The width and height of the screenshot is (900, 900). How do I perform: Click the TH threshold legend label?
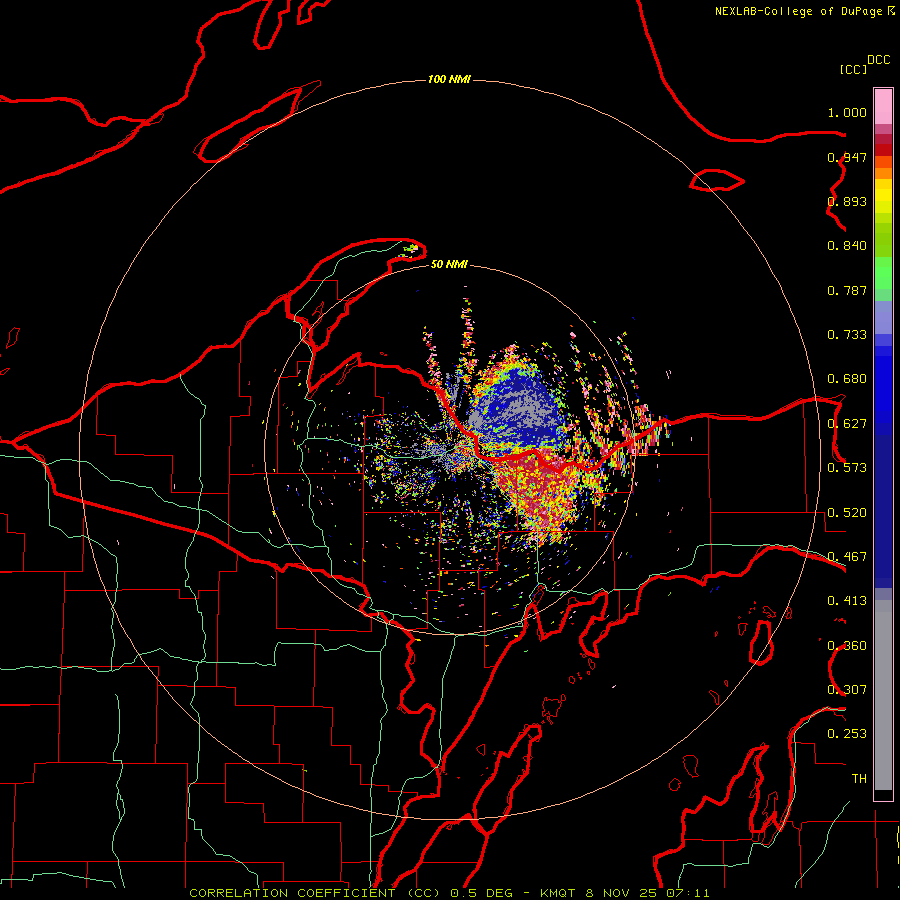pyautogui.click(x=859, y=779)
